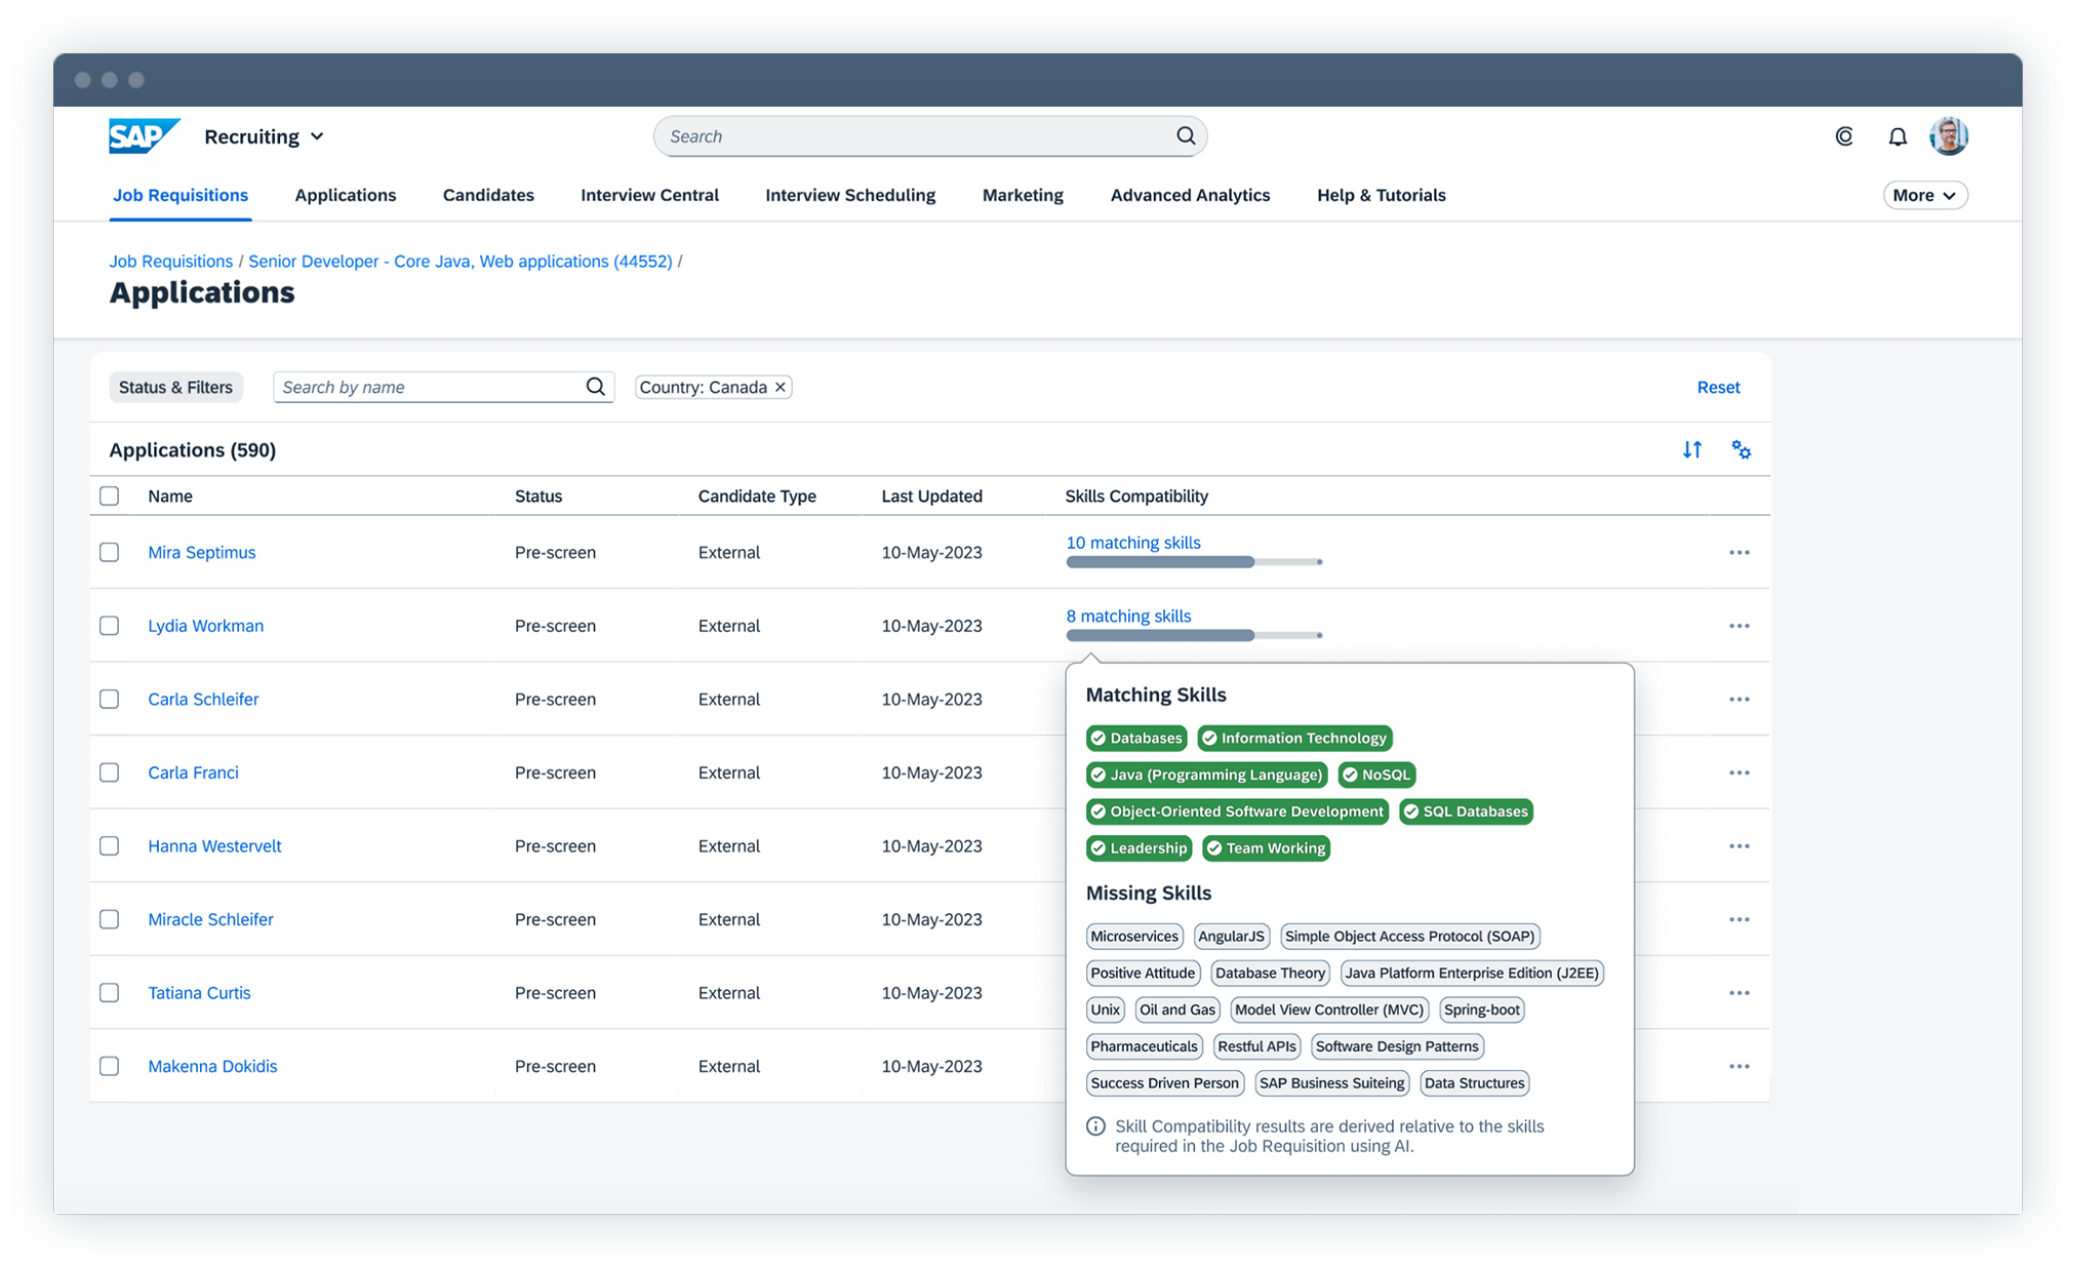Expand the Recruiting module dropdown
This screenshot has width=2076, height=1268.
264,136
